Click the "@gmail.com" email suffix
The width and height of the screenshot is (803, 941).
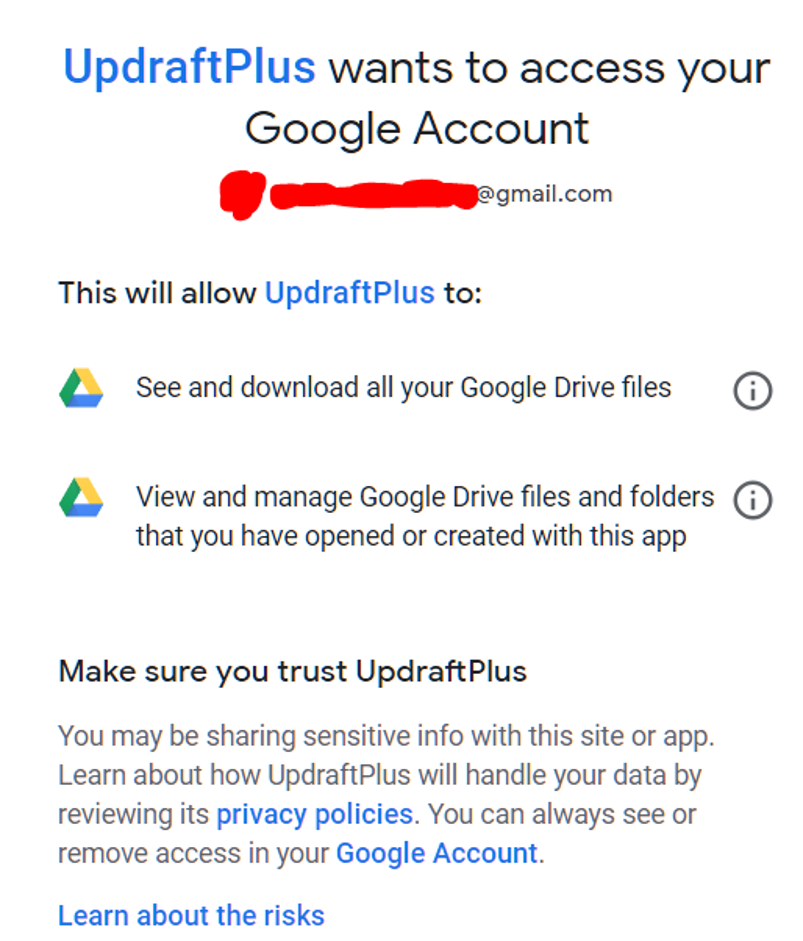coord(544,194)
